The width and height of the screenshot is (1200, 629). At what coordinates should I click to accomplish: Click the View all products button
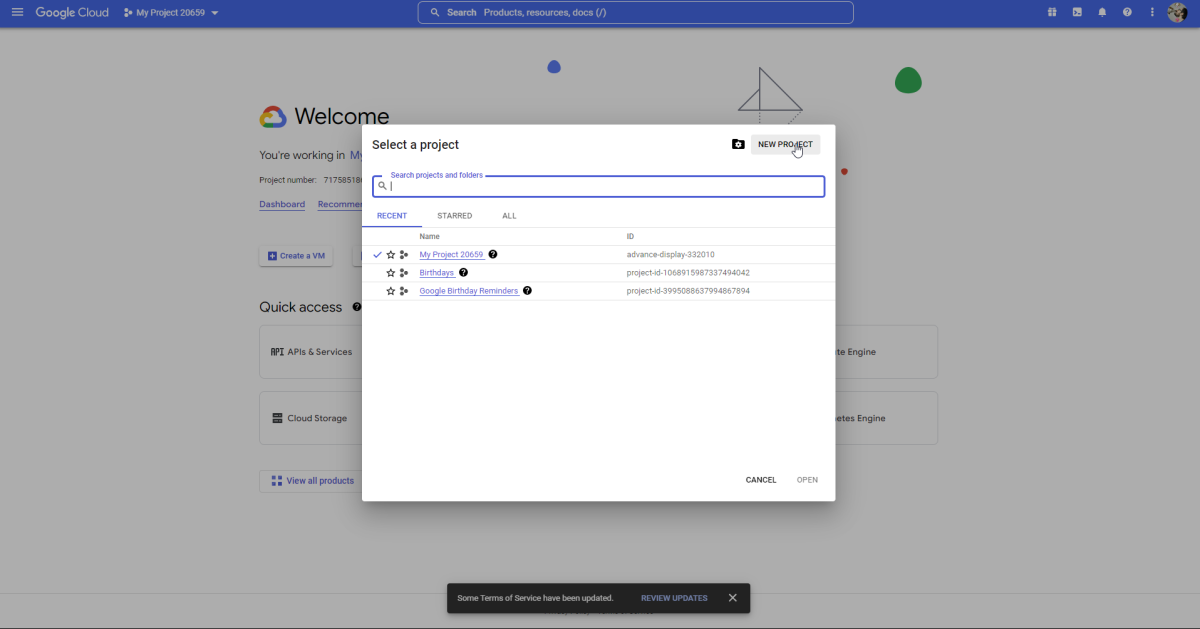313,481
